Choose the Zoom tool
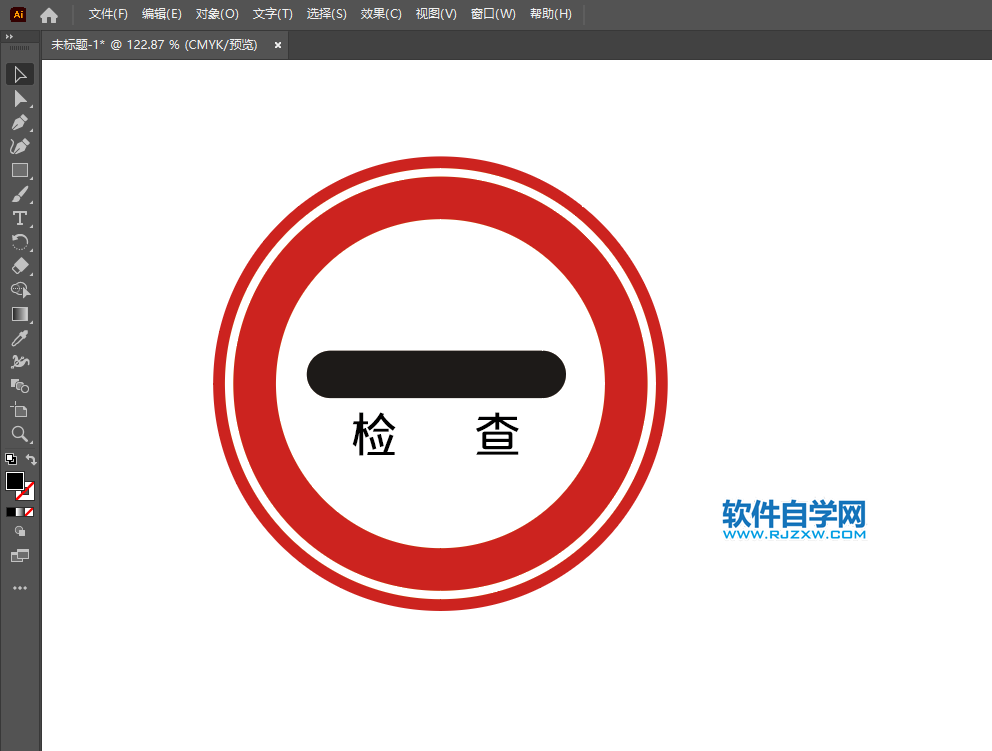Image resolution: width=992 pixels, height=751 pixels. click(x=20, y=434)
